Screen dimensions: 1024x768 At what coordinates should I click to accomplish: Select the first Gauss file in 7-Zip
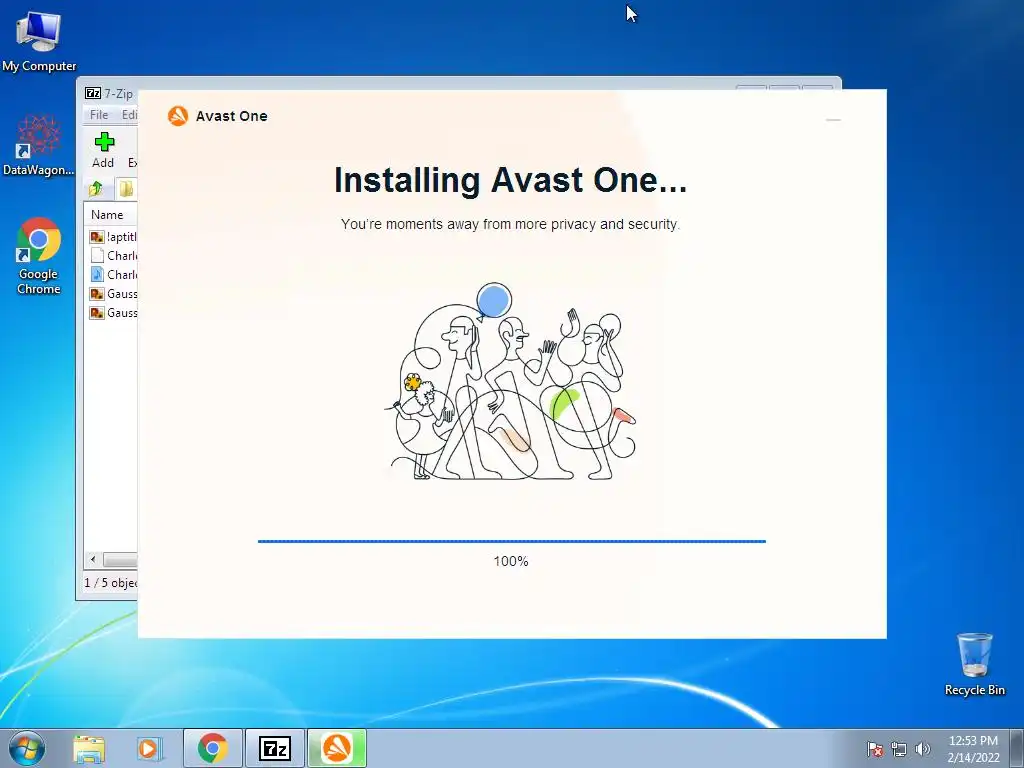(112, 293)
